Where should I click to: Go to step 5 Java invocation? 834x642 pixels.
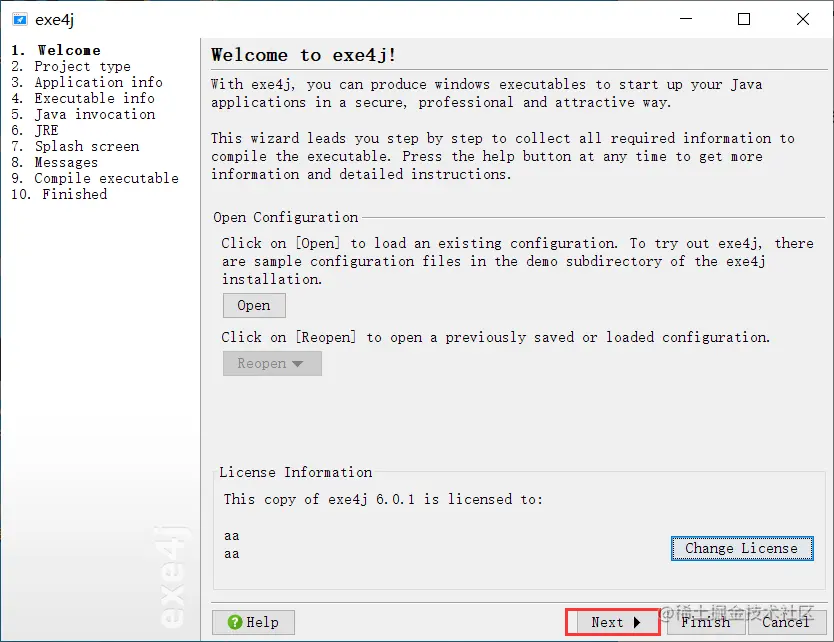[x=83, y=114]
